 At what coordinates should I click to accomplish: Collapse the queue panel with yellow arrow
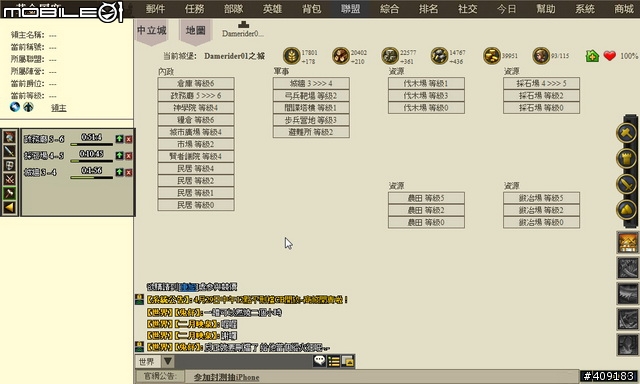coord(9,207)
